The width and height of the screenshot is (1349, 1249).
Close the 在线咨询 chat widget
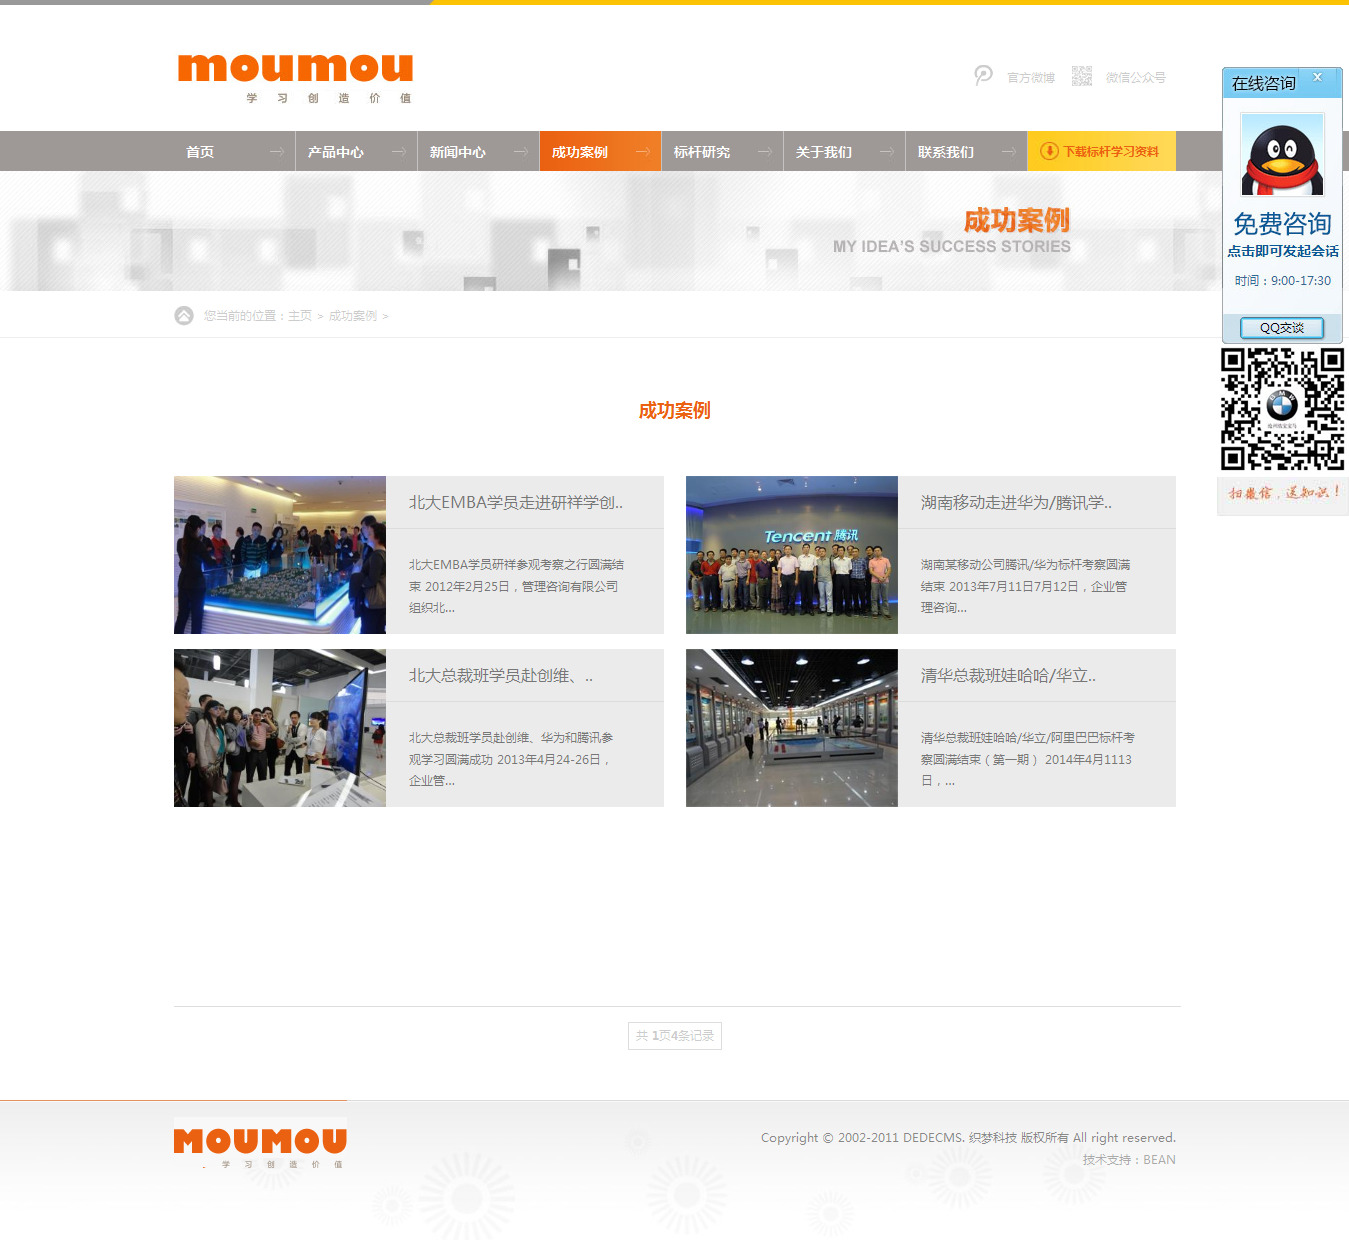(1317, 78)
